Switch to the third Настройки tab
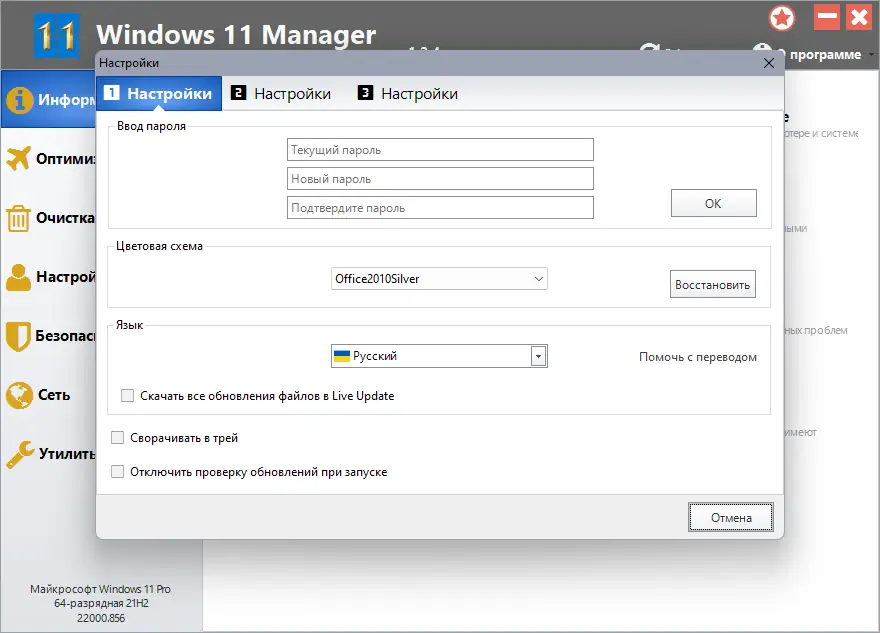The height and width of the screenshot is (633, 880). [408, 93]
